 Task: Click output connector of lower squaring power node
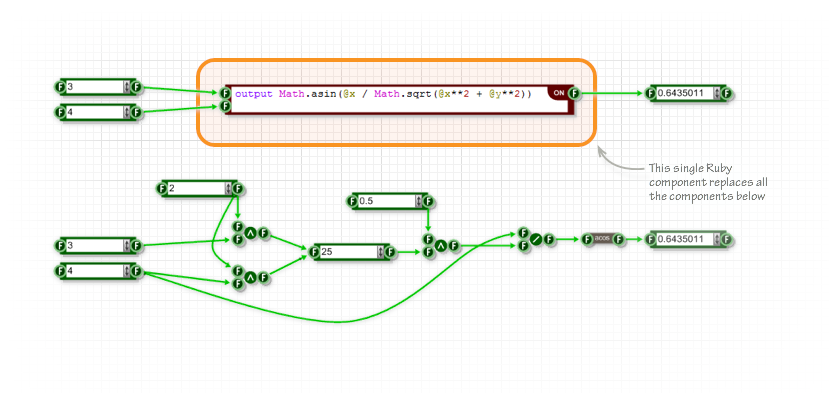tap(263, 278)
